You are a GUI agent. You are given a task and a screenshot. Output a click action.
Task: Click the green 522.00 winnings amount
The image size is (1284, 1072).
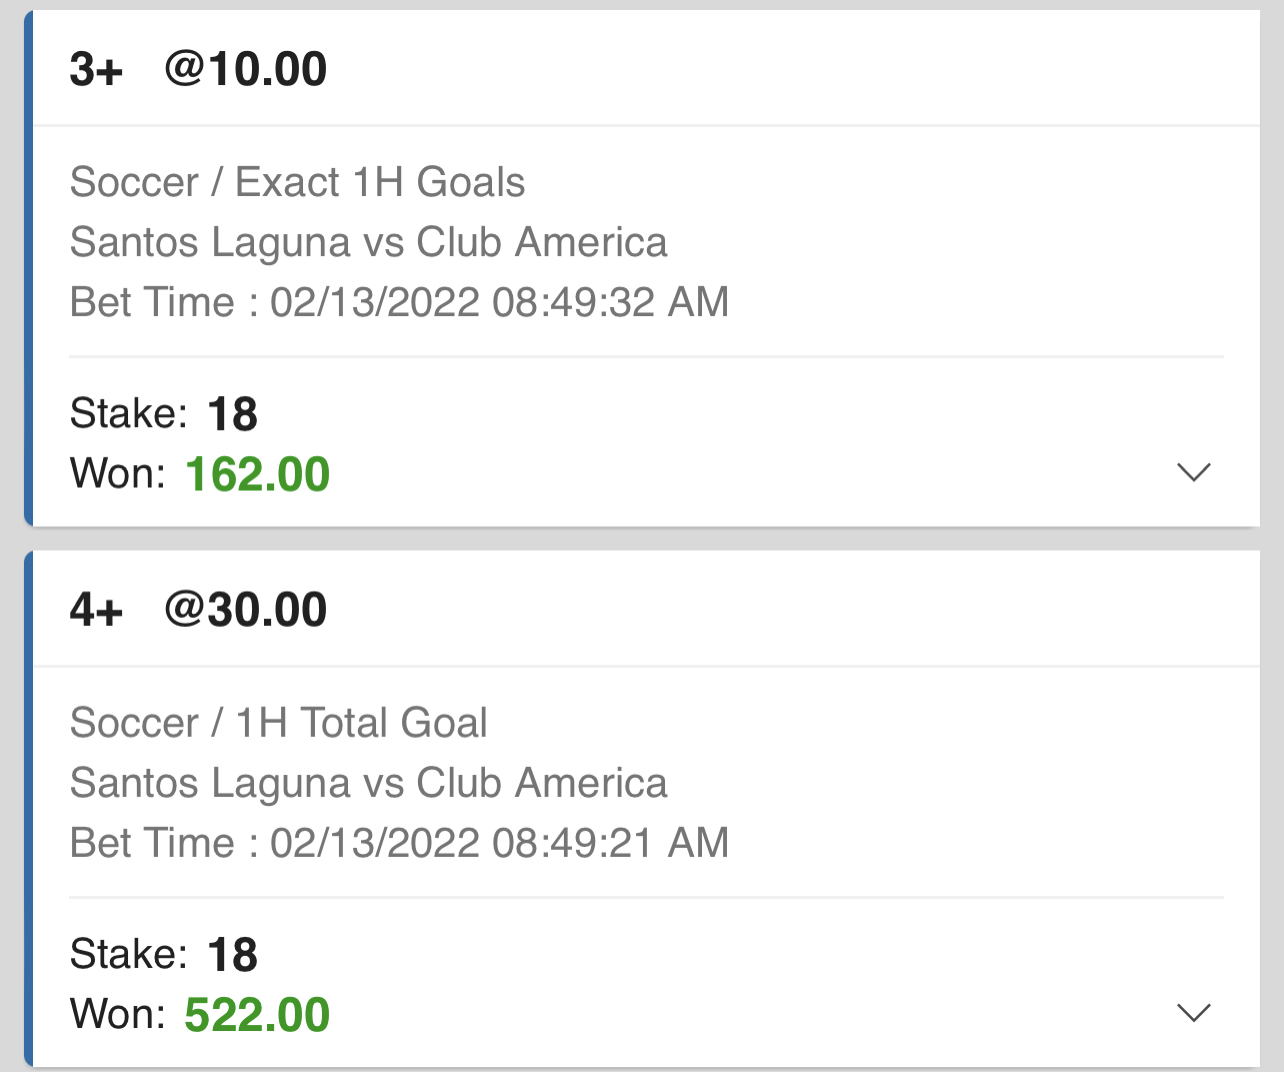pos(258,1014)
